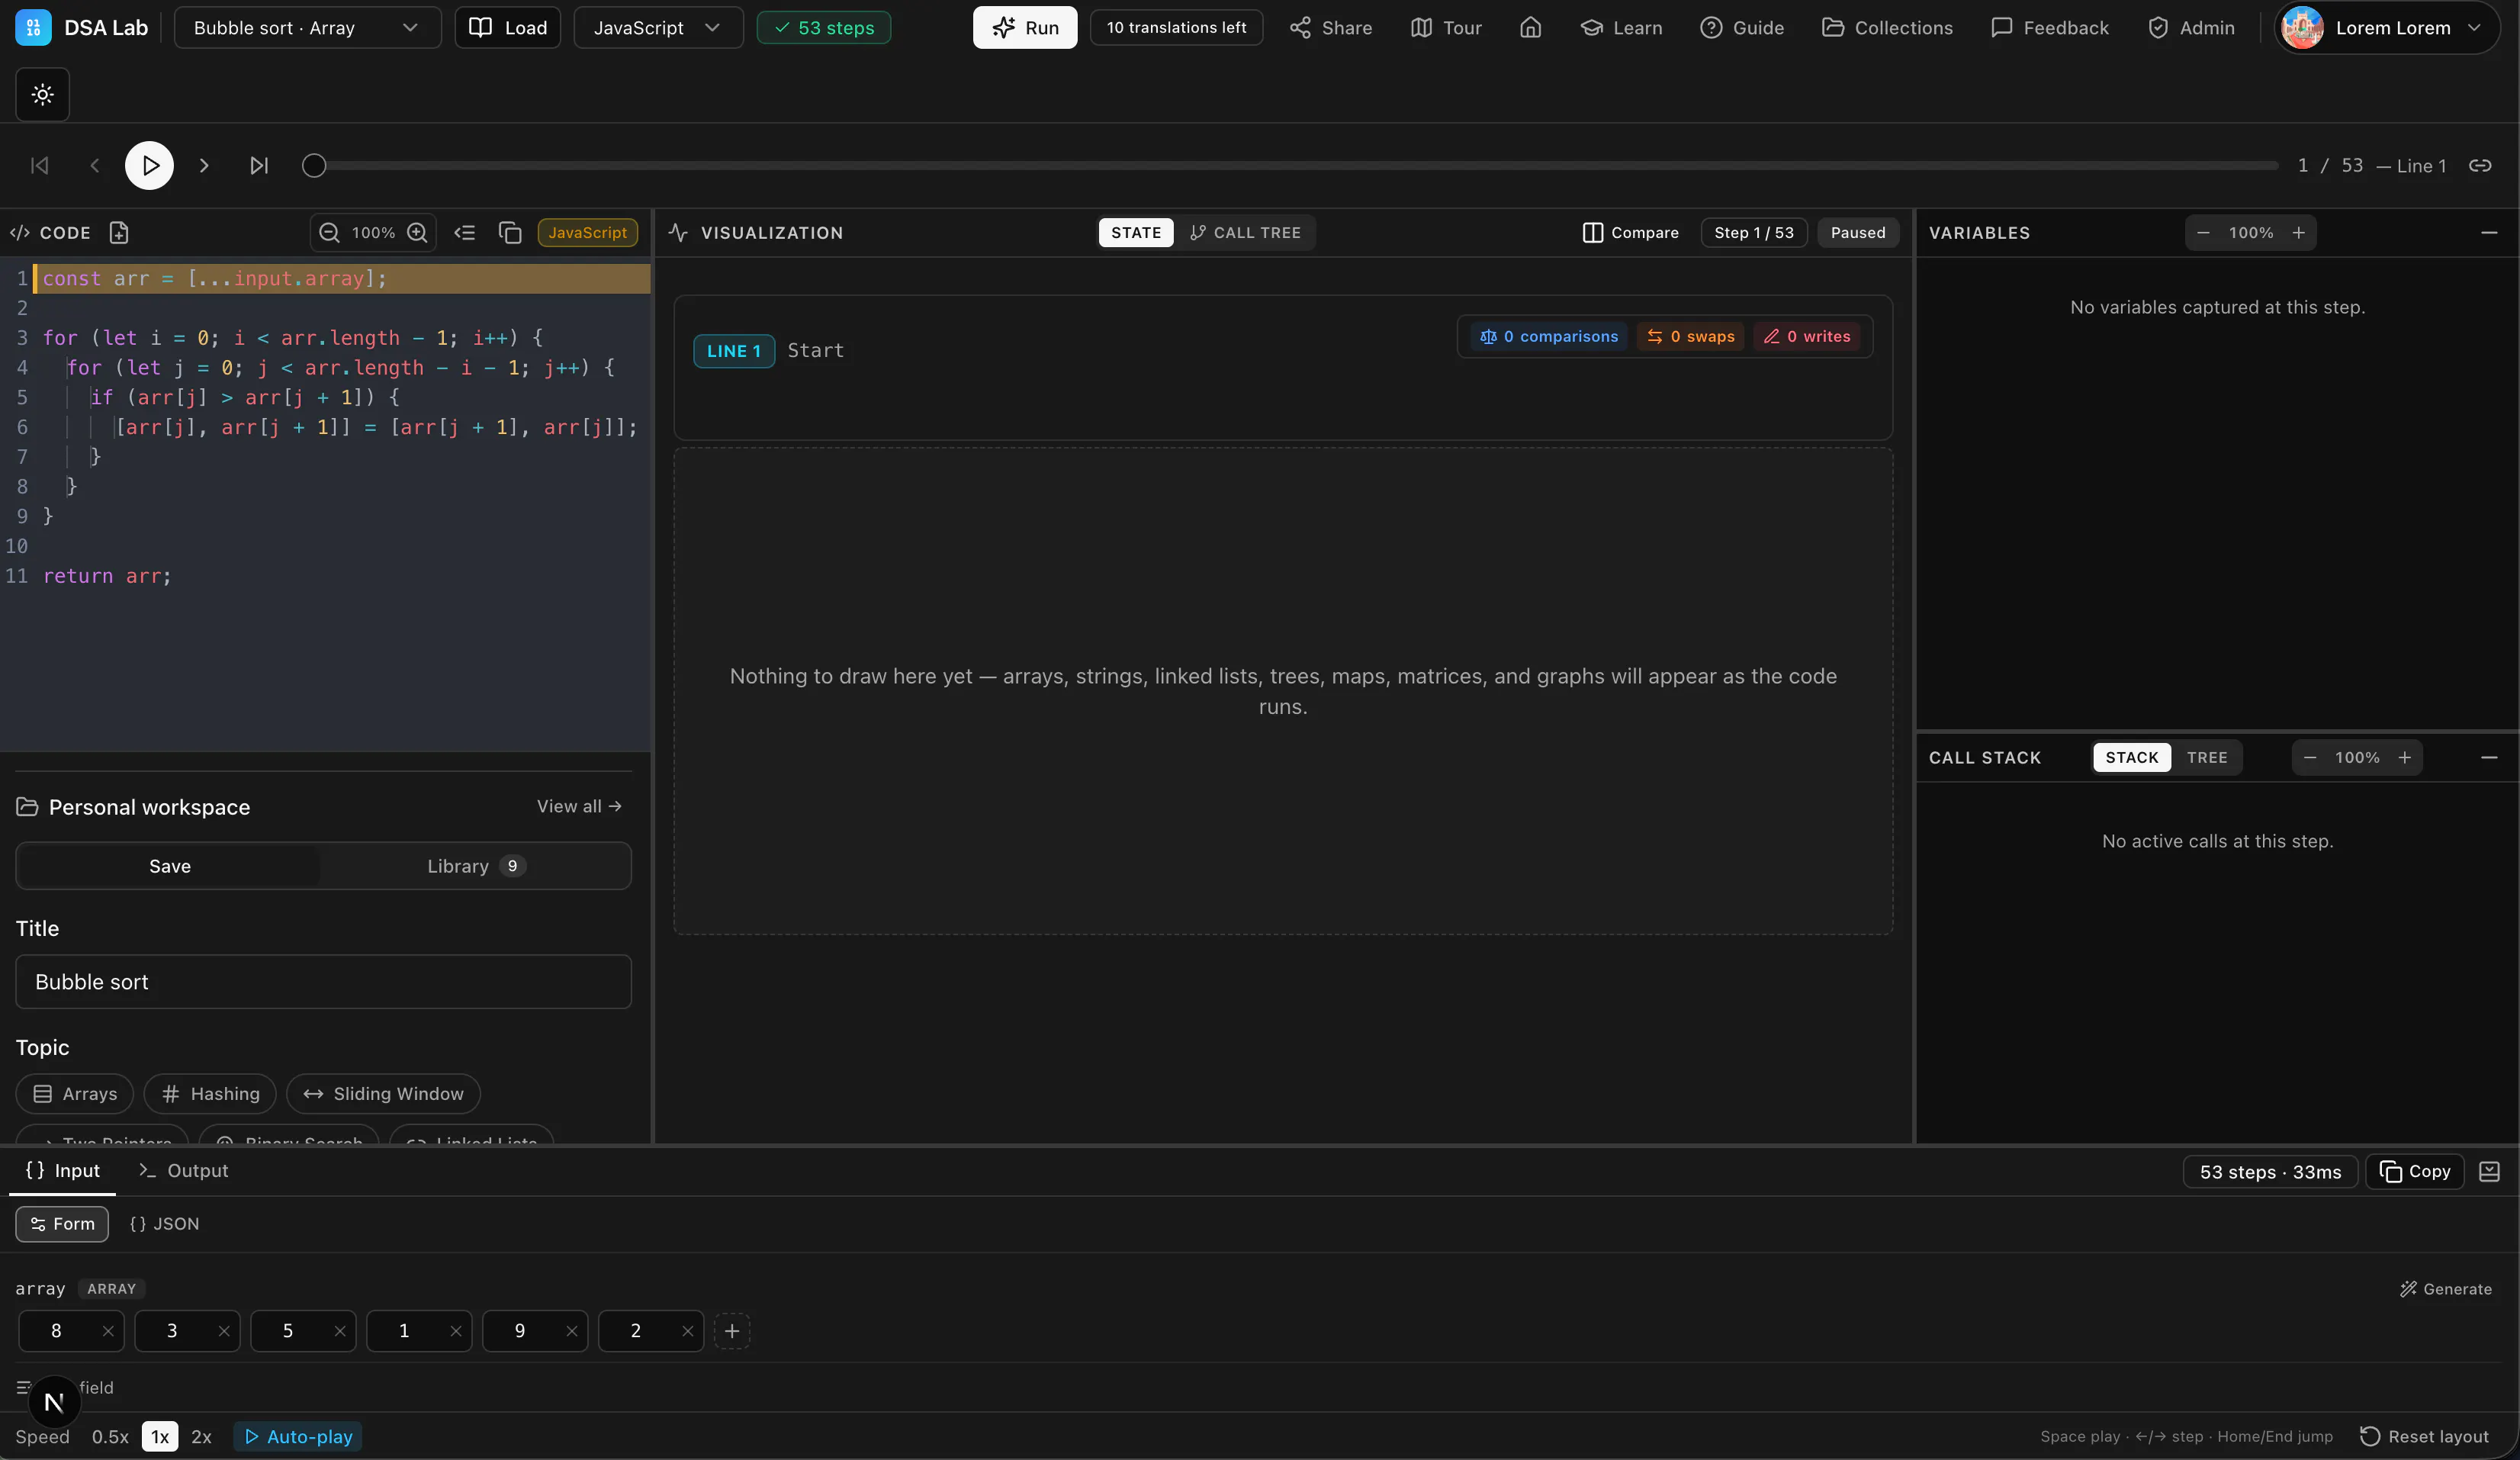2520x1460 pixels.
Task: Select the Arrays topic chip
Action: [75, 1094]
